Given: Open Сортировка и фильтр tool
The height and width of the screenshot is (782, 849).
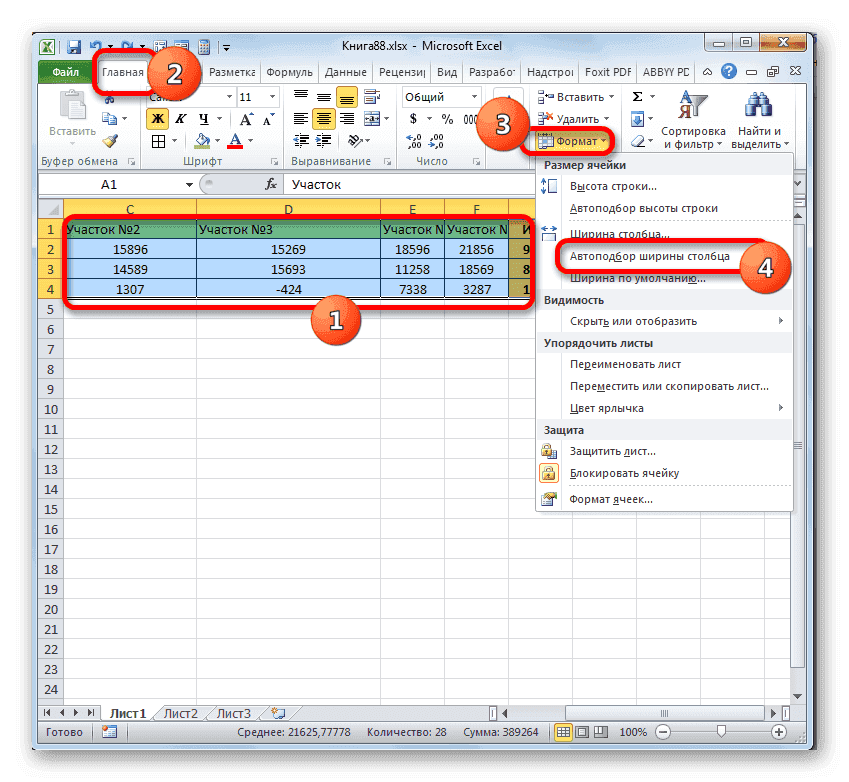Looking at the screenshot, I should pyautogui.click(x=693, y=120).
